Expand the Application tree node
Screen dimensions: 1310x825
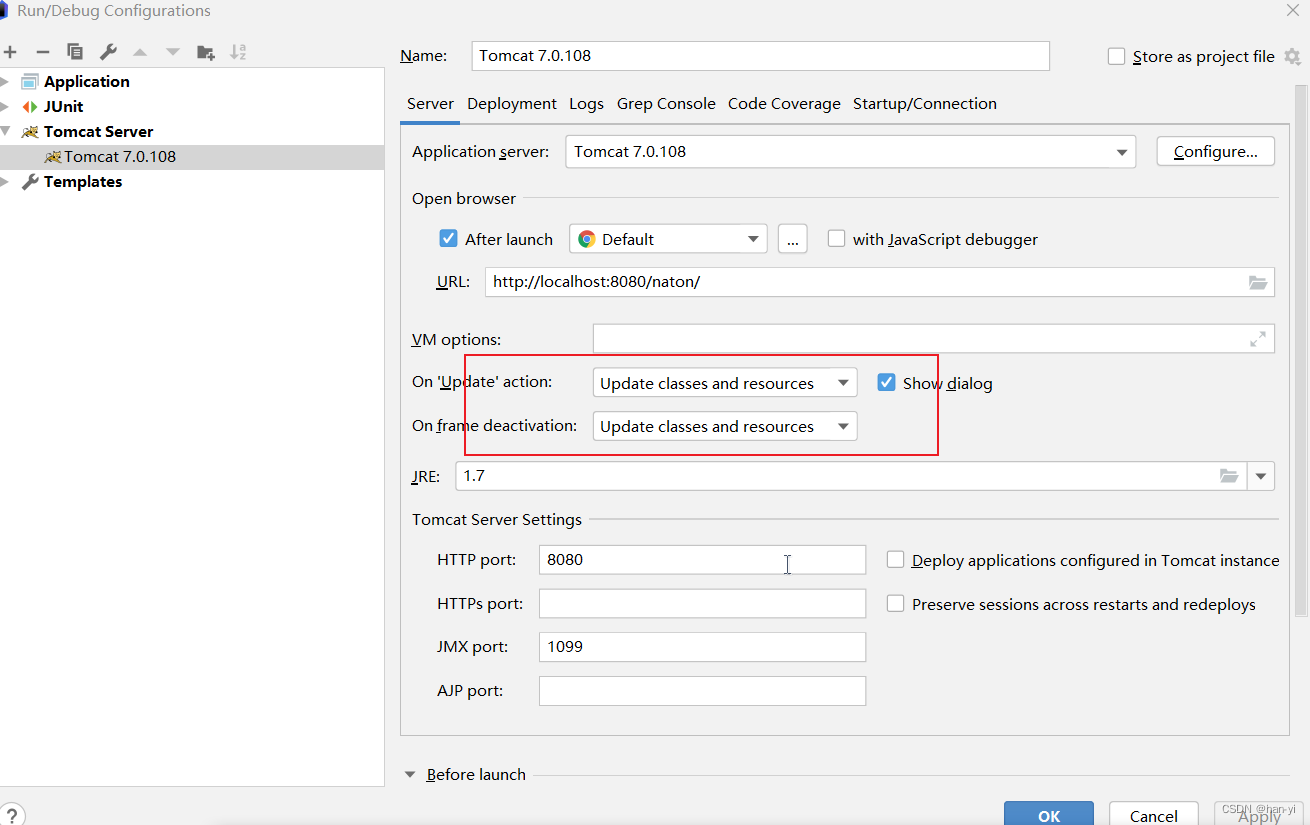point(5,81)
